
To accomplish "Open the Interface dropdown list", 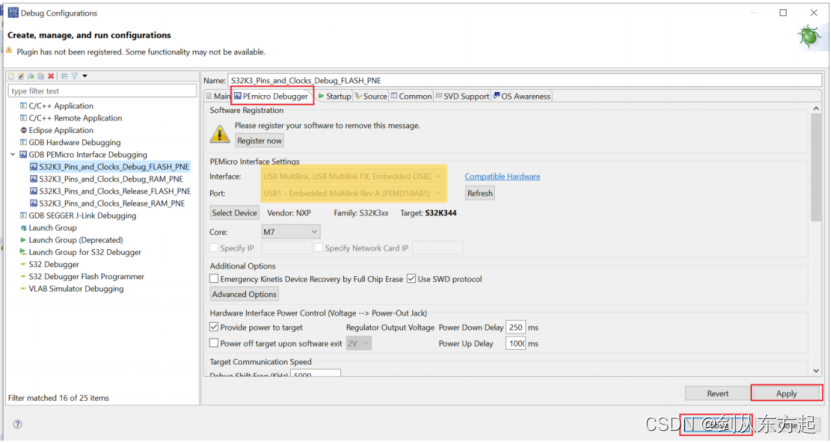I will point(353,176).
